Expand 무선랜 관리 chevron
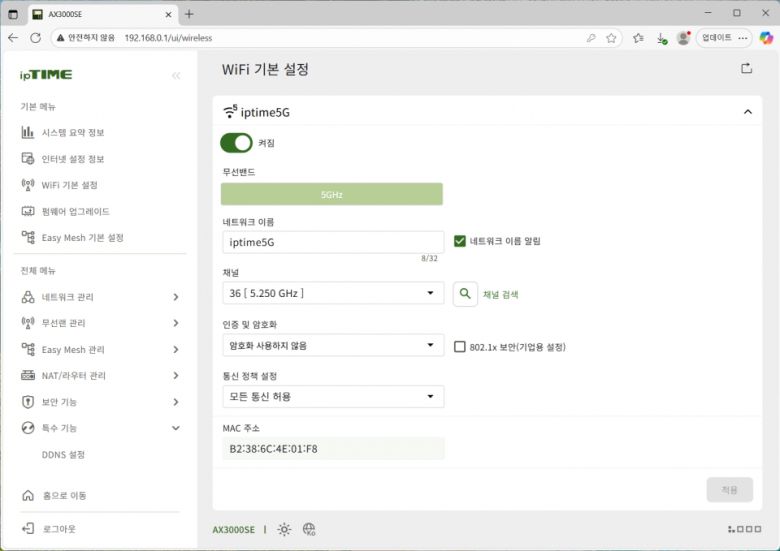The height and width of the screenshot is (551, 780). click(176, 323)
